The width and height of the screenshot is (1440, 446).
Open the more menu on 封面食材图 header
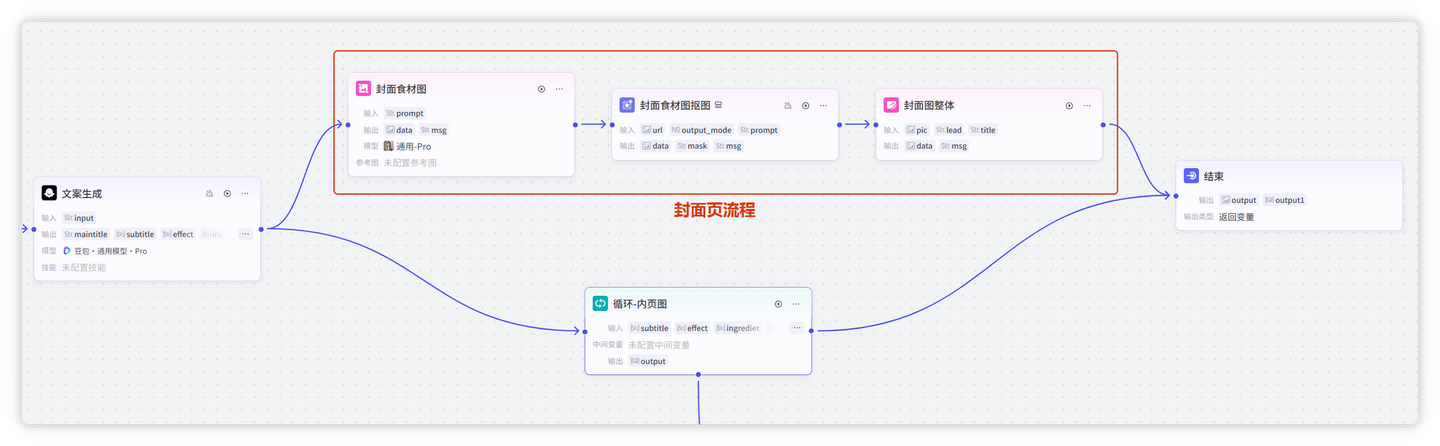click(x=559, y=89)
